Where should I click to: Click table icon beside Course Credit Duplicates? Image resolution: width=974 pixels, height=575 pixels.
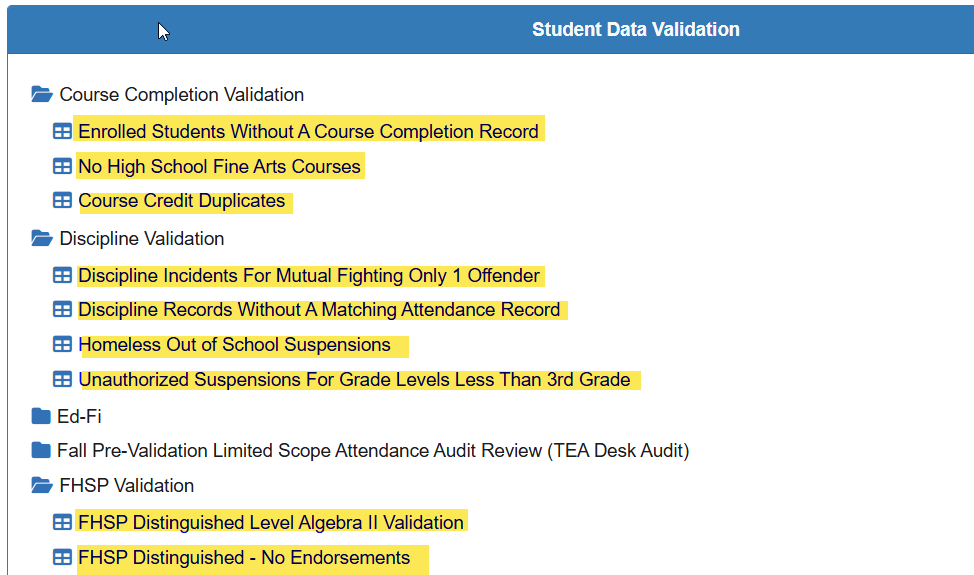[62, 200]
